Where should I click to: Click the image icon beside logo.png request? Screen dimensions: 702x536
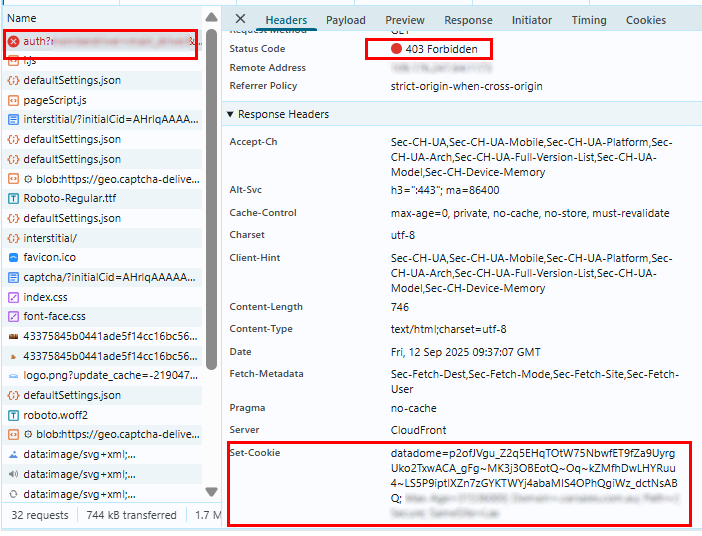coord(14,376)
